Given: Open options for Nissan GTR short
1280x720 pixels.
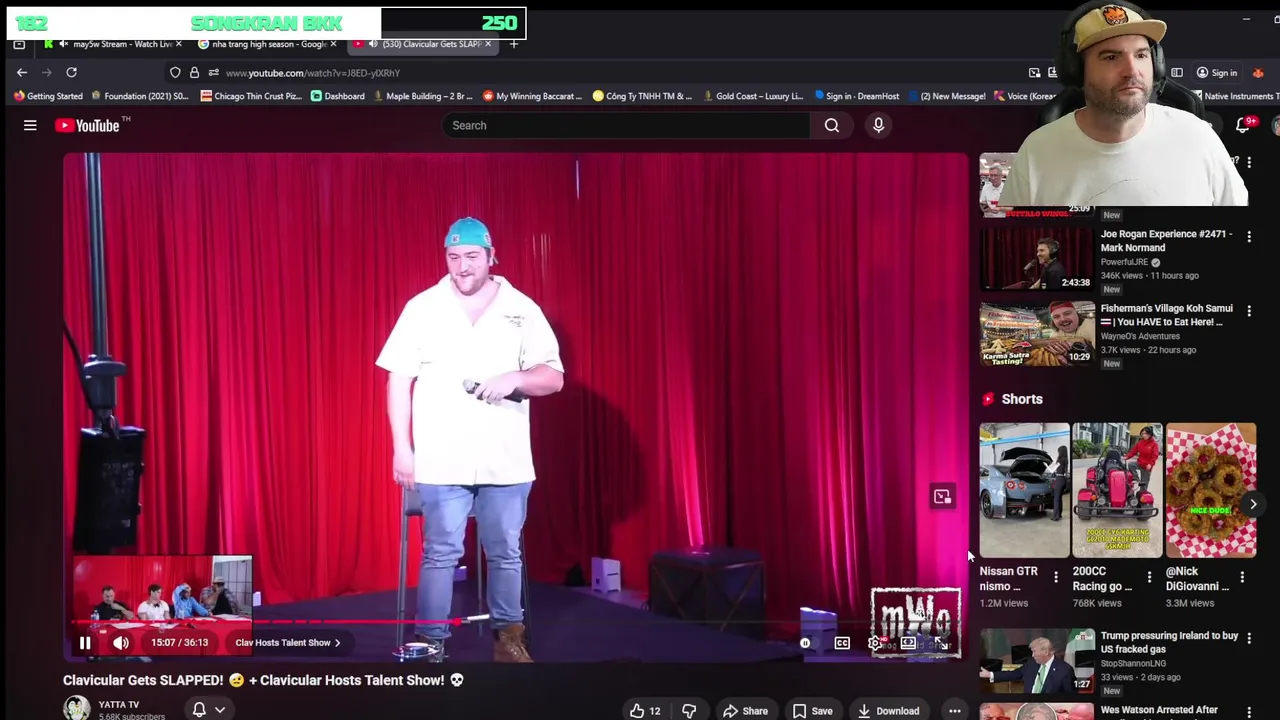Looking at the screenshot, I should (x=1056, y=577).
